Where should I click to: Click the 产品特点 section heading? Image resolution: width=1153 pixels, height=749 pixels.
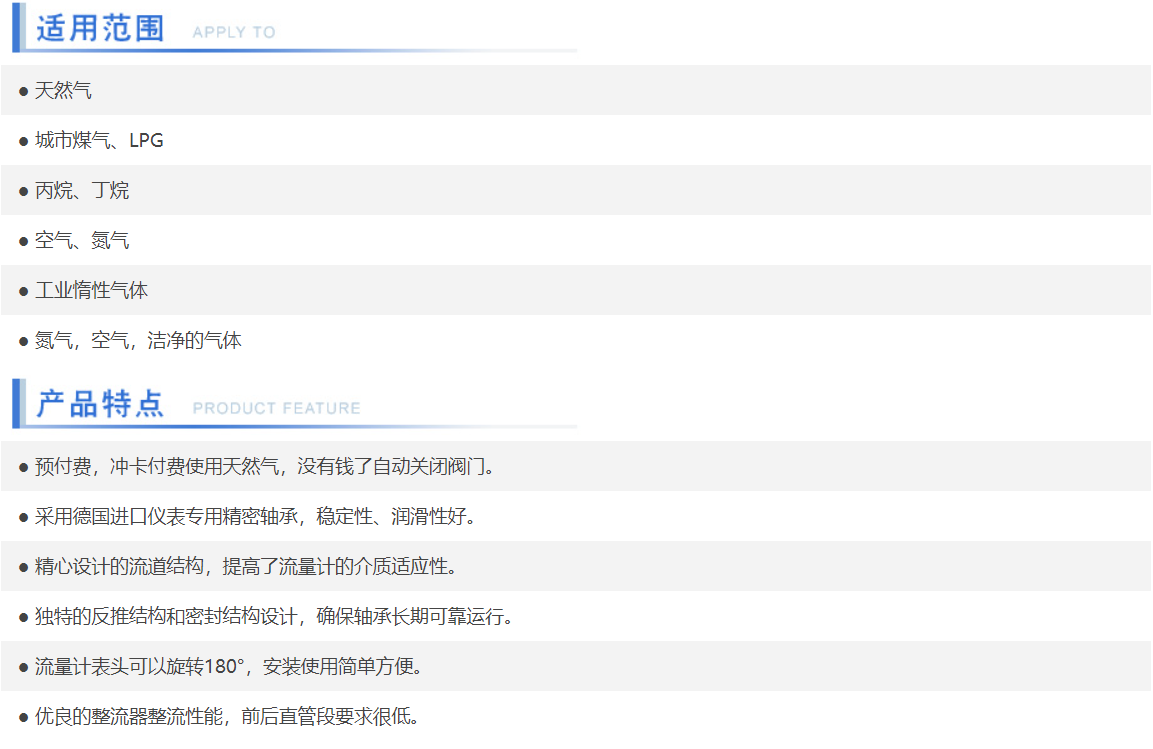(x=100, y=404)
